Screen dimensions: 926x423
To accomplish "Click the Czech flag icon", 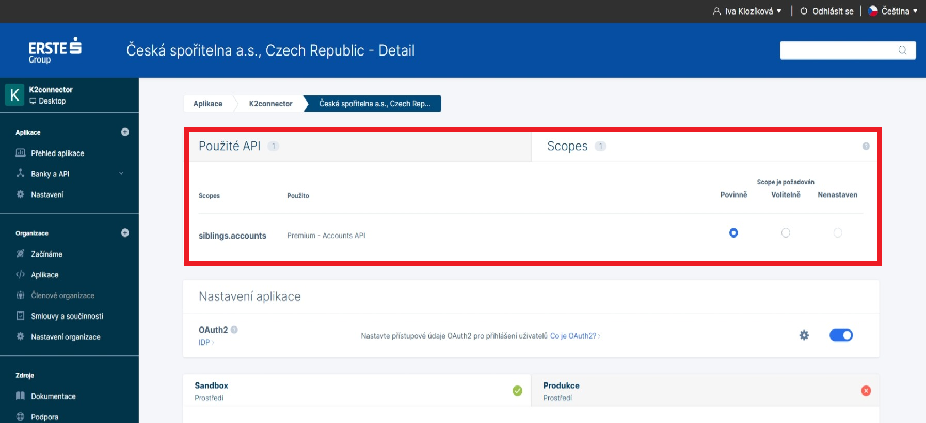I will 873,11.
